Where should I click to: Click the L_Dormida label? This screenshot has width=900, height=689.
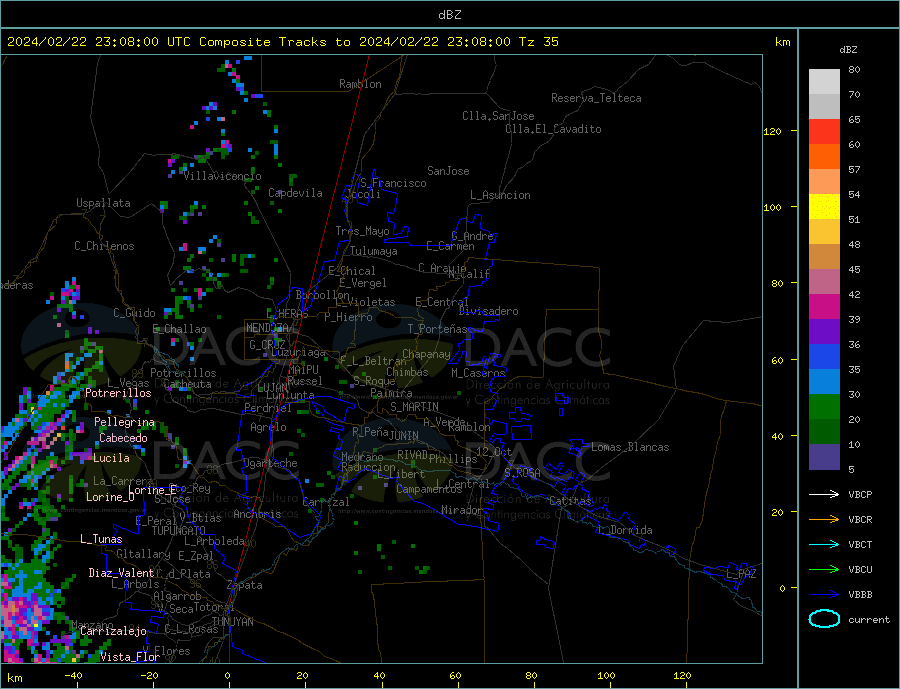[626, 530]
